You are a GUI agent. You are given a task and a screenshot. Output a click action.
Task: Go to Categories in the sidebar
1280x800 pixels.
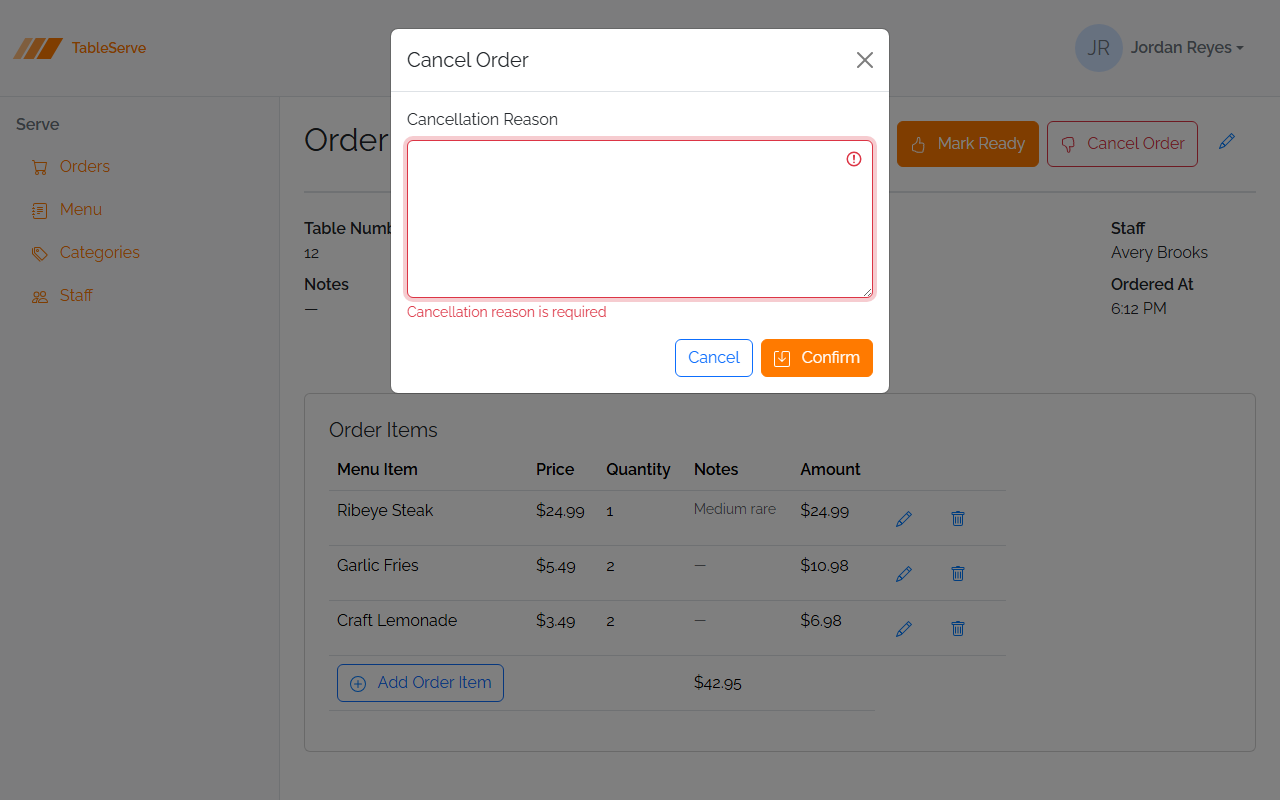99,253
